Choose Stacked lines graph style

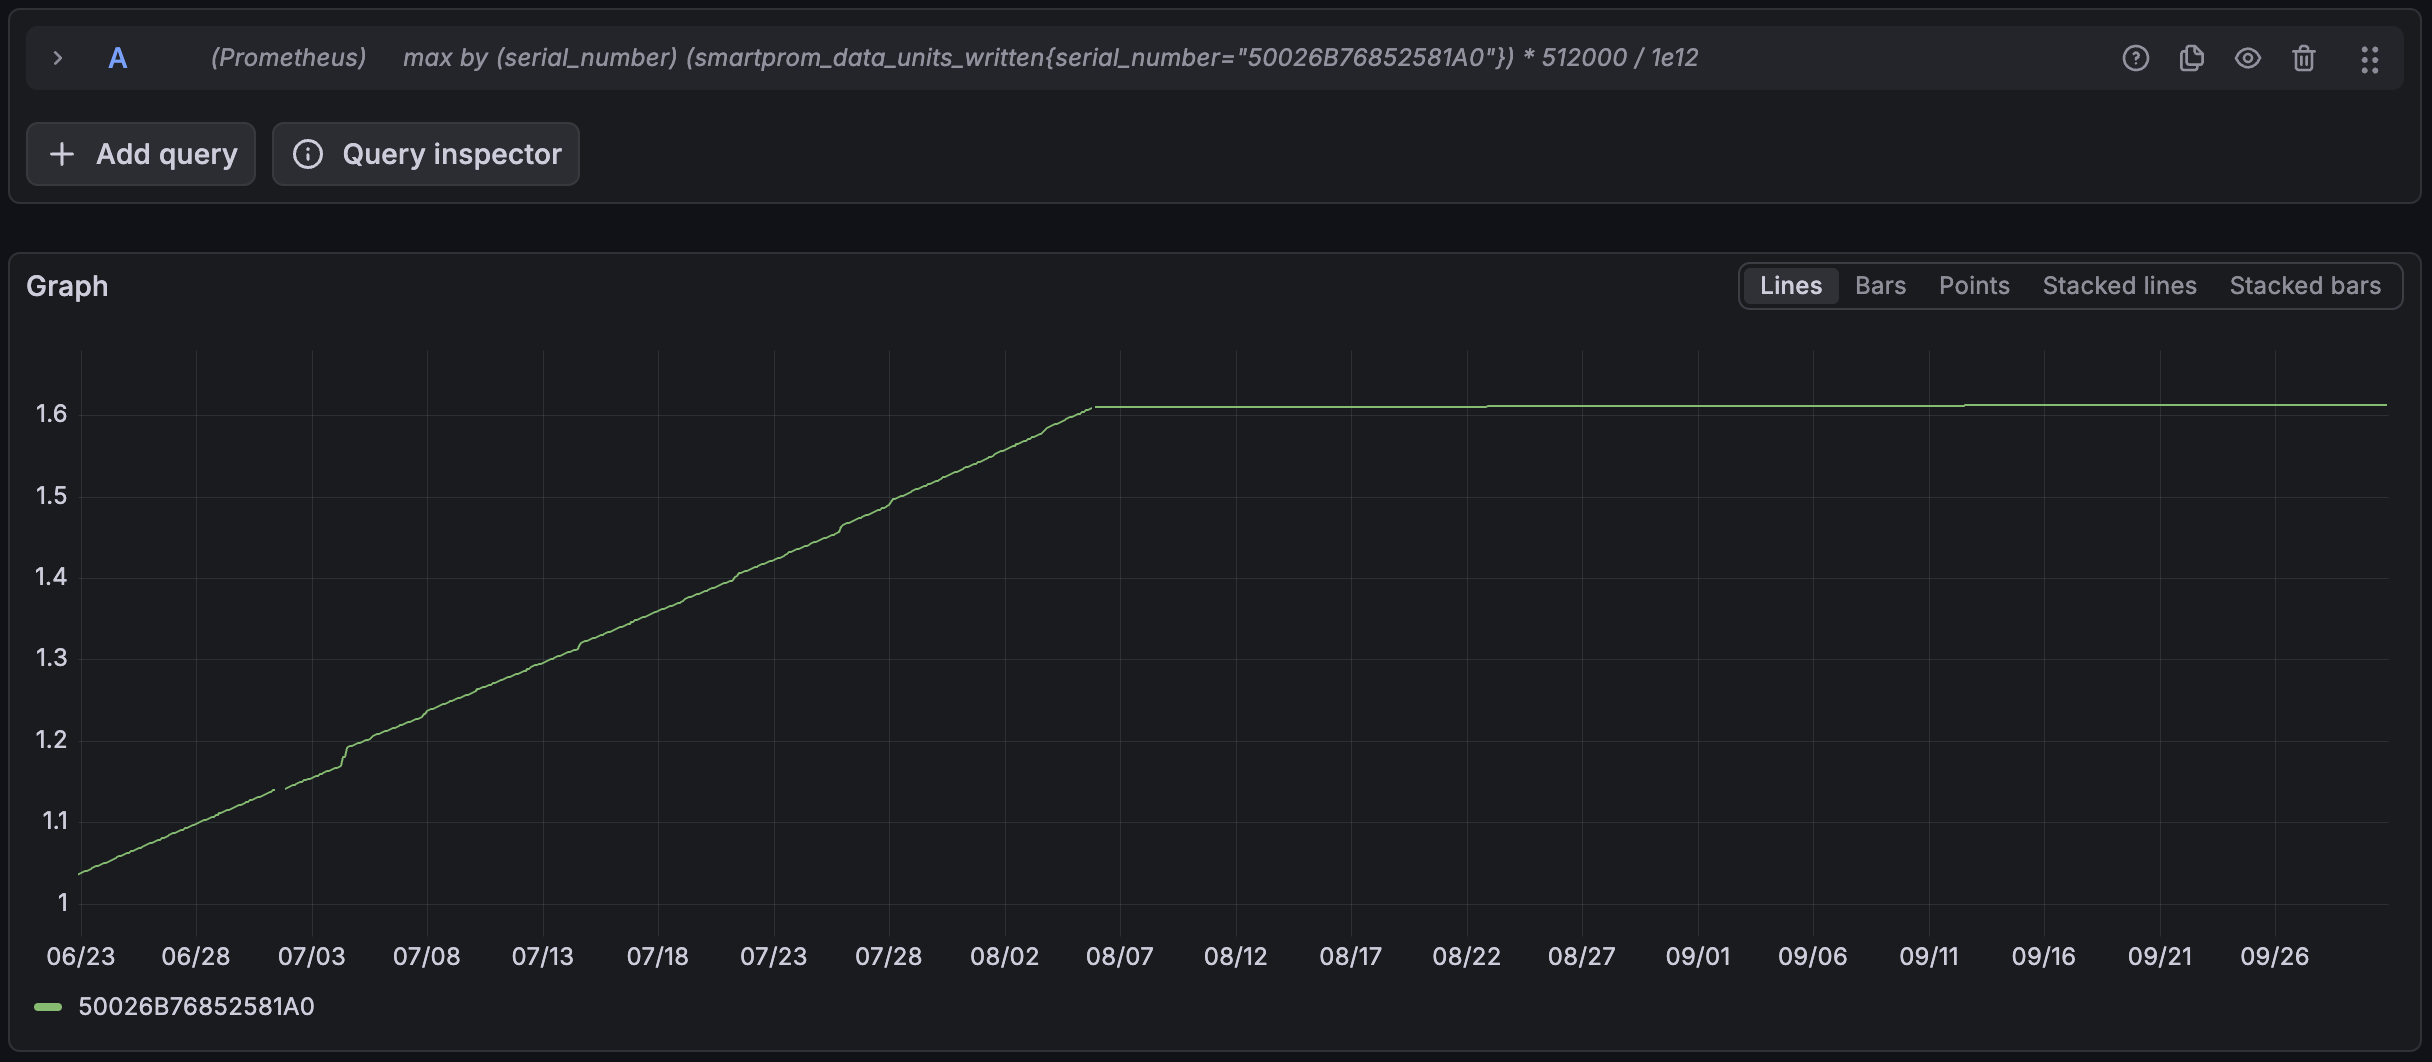[x=2119, y=286]
